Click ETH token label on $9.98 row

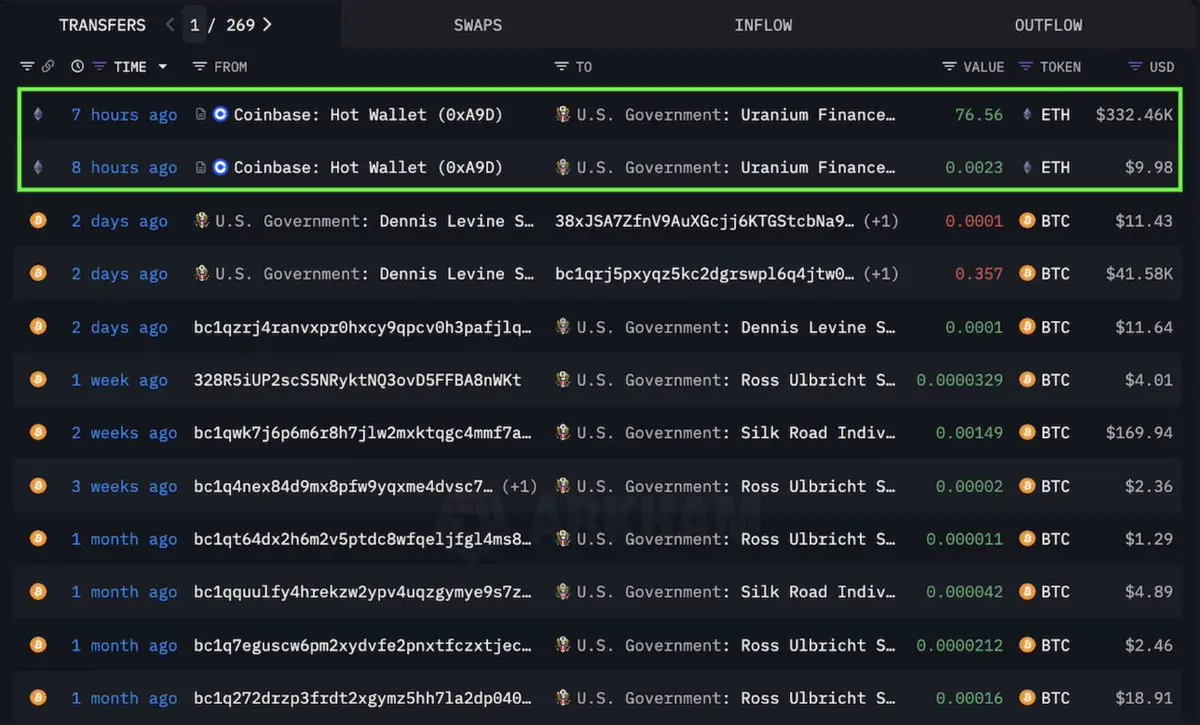pos(1055,168)
